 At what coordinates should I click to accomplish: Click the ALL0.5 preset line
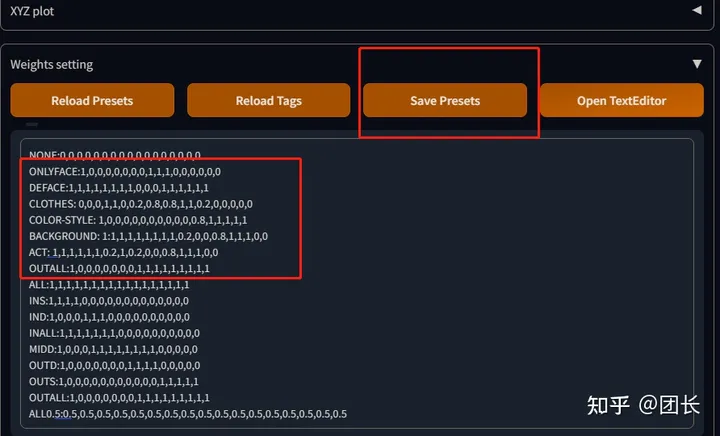pos(188,414)
